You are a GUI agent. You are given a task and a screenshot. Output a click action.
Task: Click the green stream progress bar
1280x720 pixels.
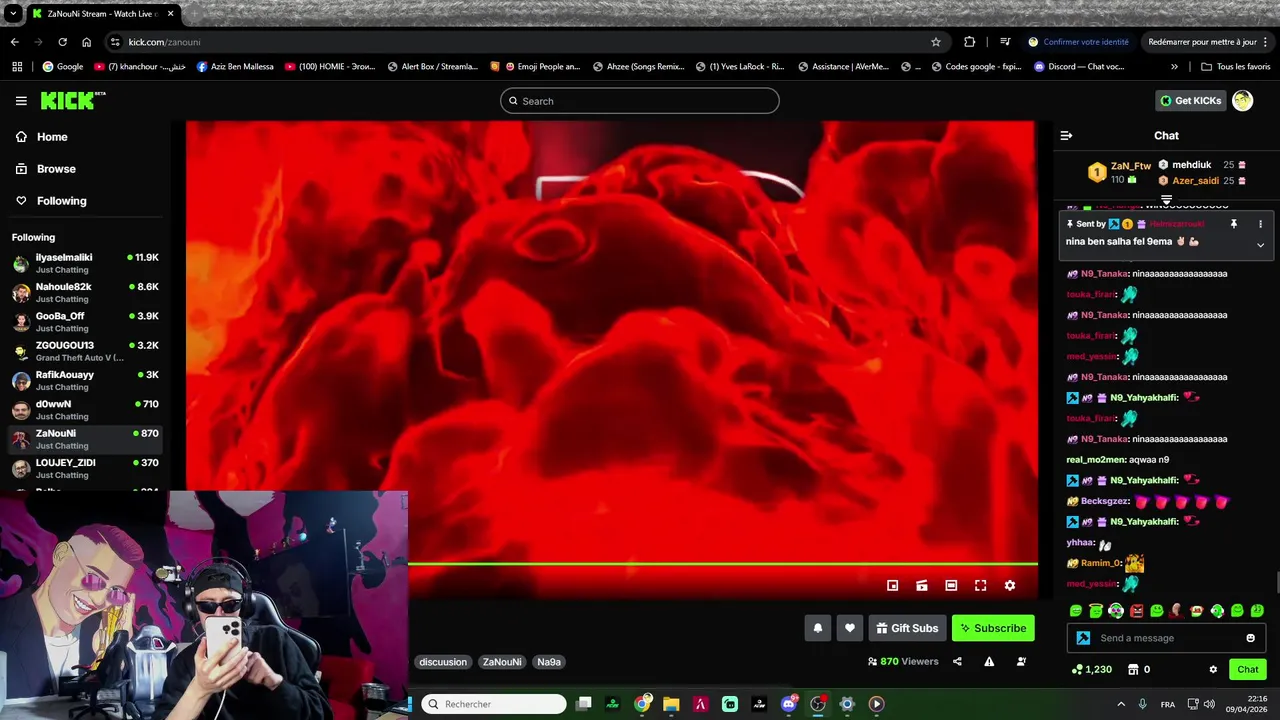(723, 564)
